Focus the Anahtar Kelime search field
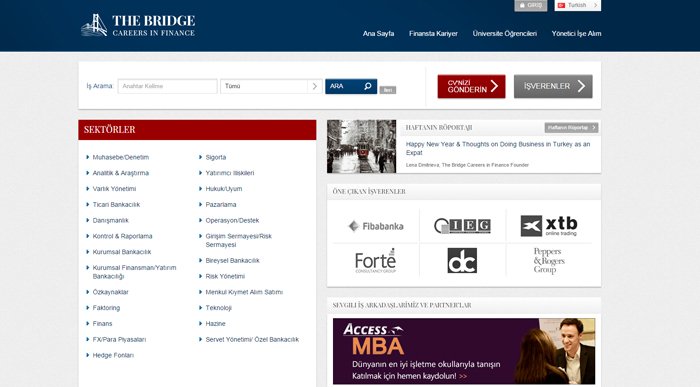 click(167, 86)
